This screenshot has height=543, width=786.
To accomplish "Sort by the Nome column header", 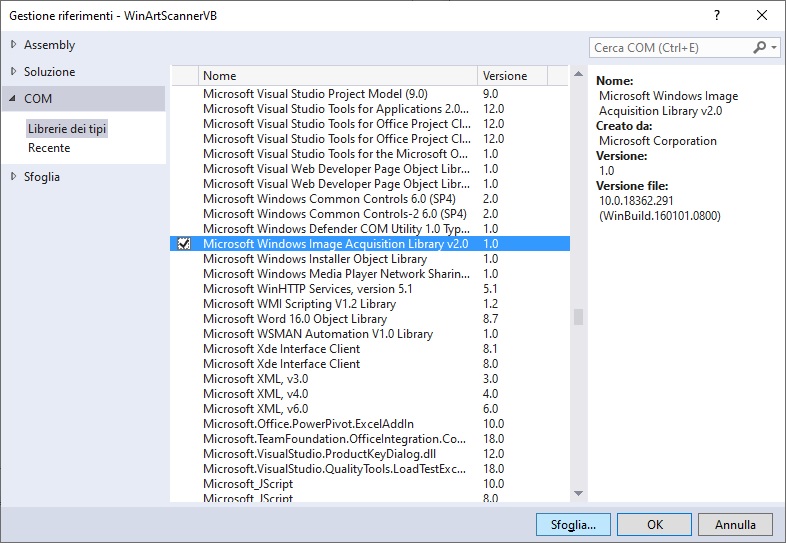I will 338,76.
